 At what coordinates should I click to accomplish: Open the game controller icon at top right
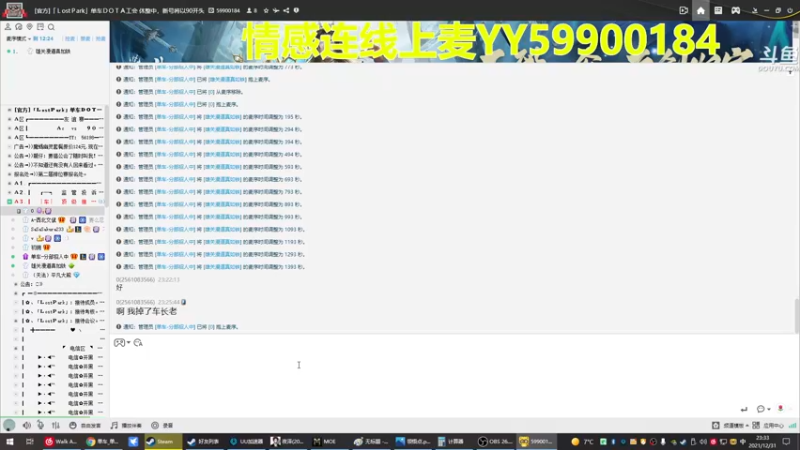coord(735,10)
